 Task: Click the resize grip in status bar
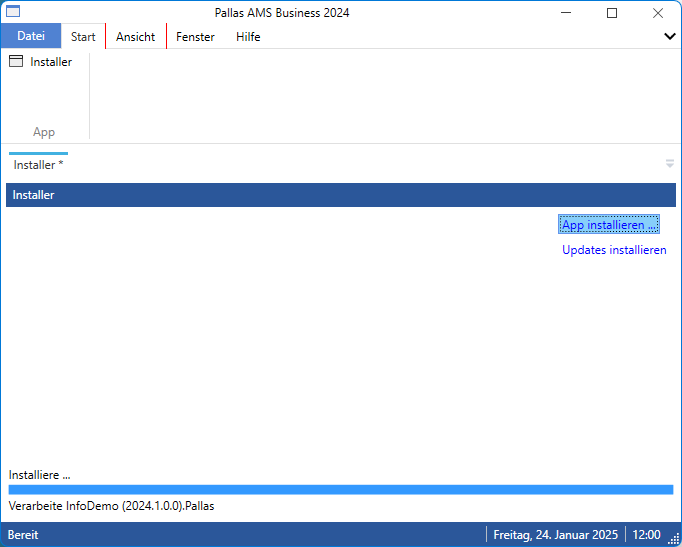pos(673,538)
